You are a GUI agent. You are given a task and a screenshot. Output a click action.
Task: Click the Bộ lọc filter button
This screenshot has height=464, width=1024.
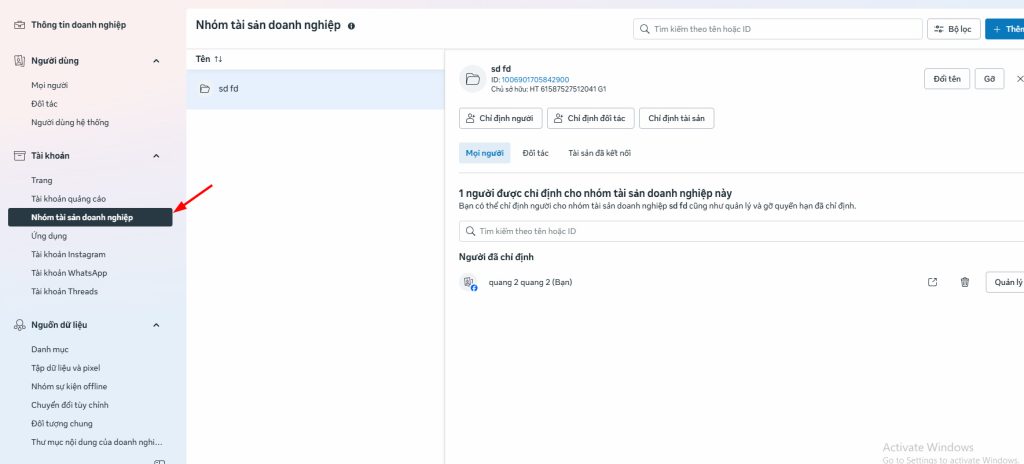pyautogui.click(x=952, y=29)
